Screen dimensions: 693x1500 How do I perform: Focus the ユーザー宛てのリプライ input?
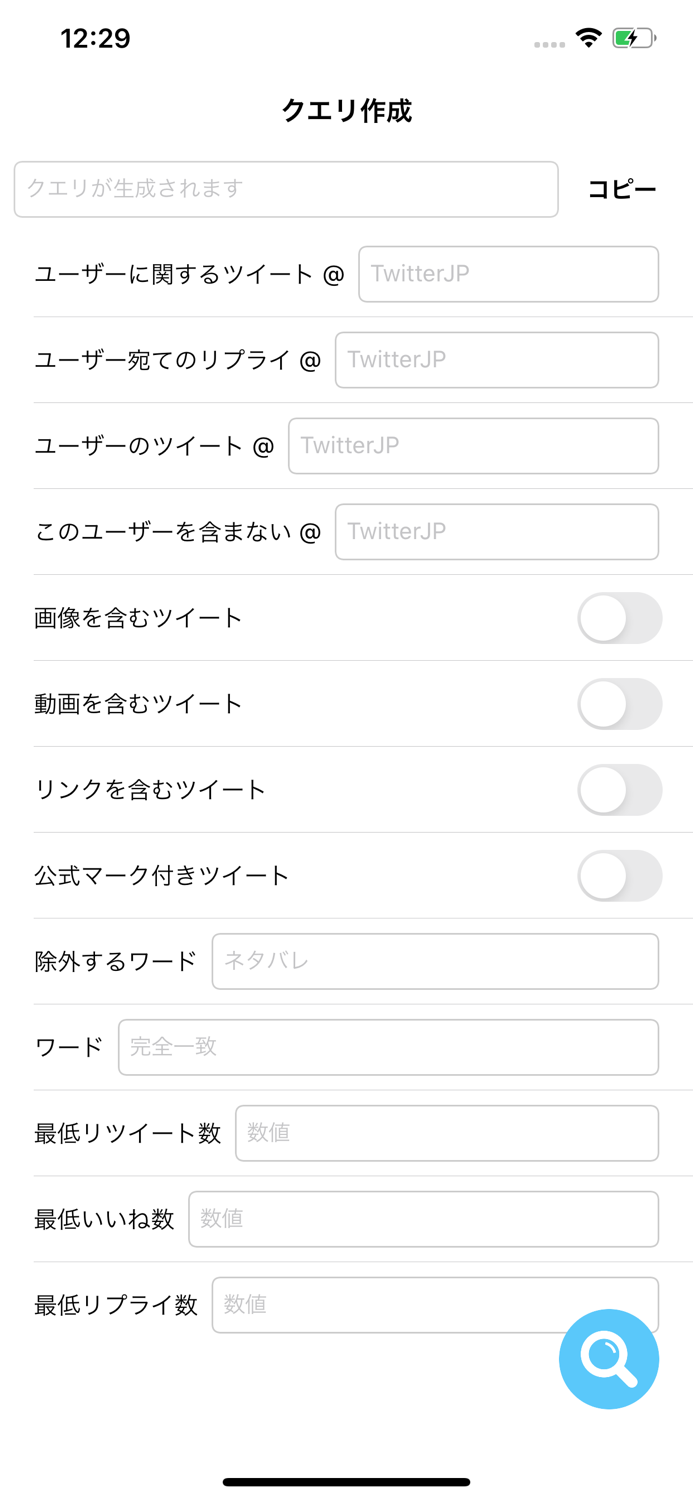(496, 360)
